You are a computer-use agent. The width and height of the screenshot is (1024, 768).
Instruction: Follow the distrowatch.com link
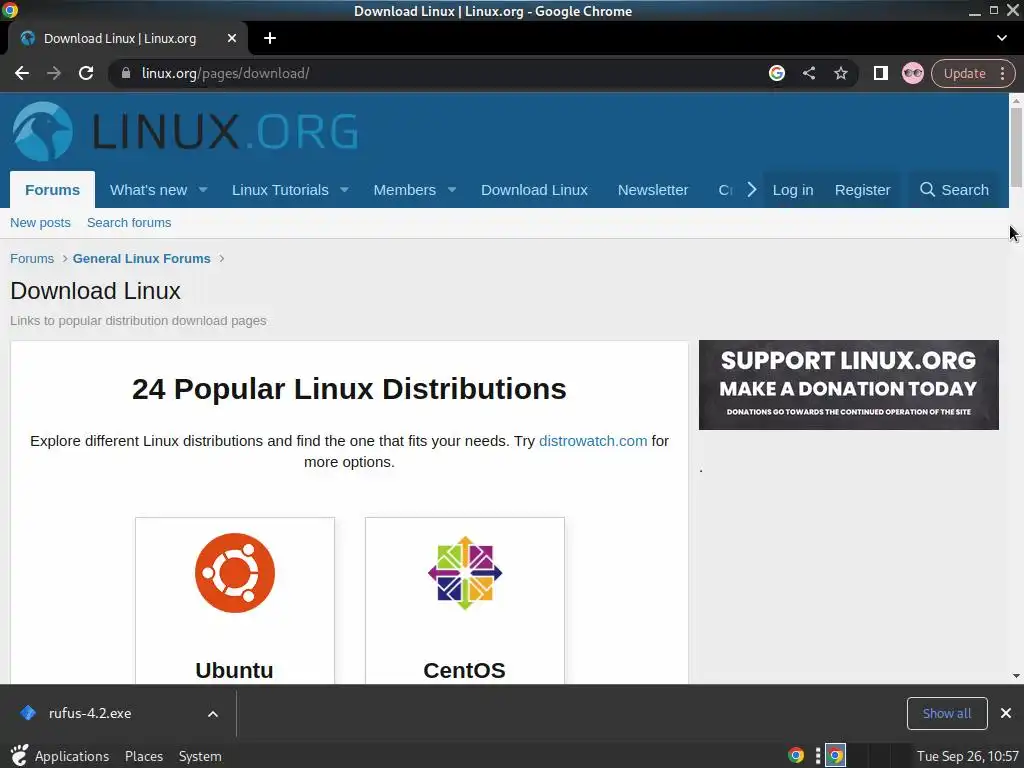click(x=593, y=441)
